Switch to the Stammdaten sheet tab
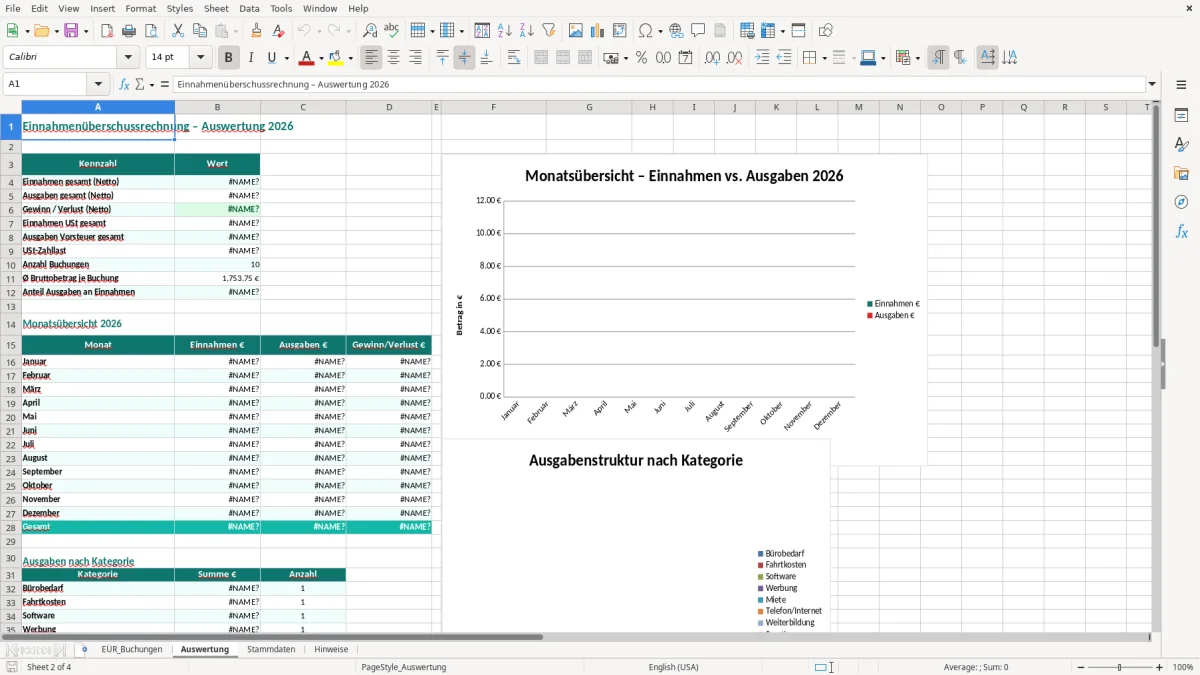Screen dimensions: 1200x675 point(271,649)
